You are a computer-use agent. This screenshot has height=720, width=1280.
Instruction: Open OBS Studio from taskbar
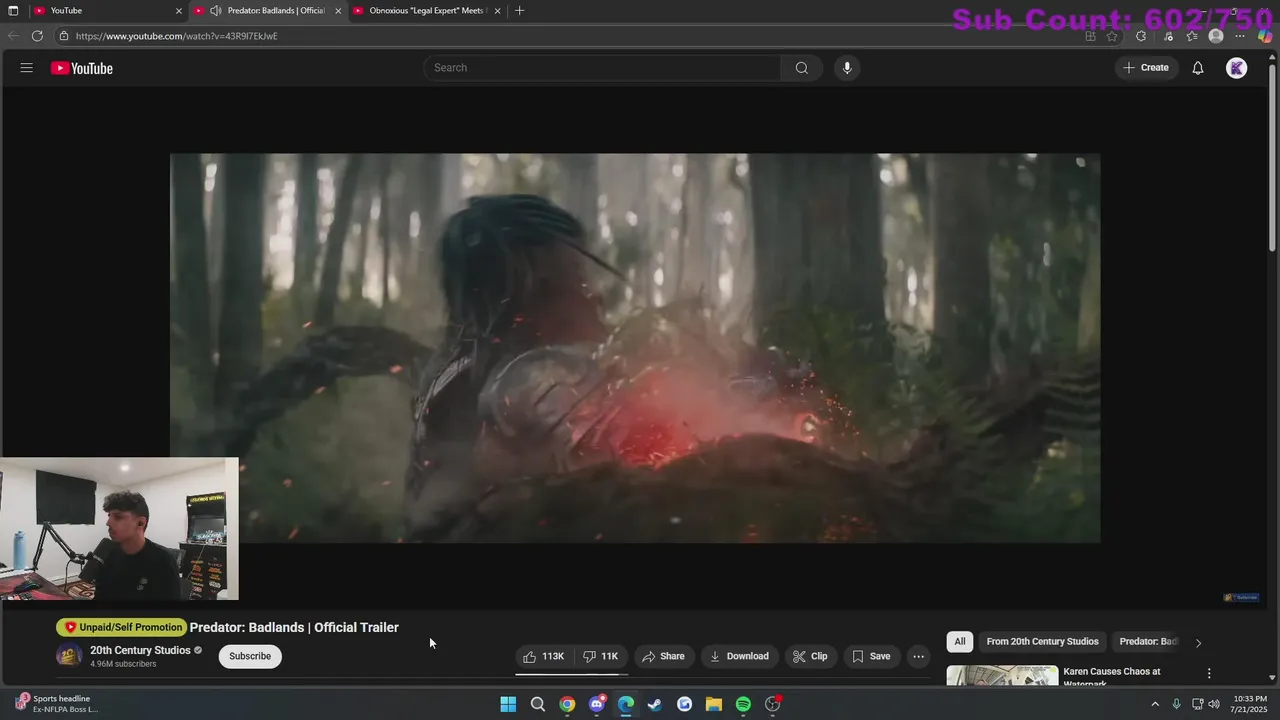point(773,704)
